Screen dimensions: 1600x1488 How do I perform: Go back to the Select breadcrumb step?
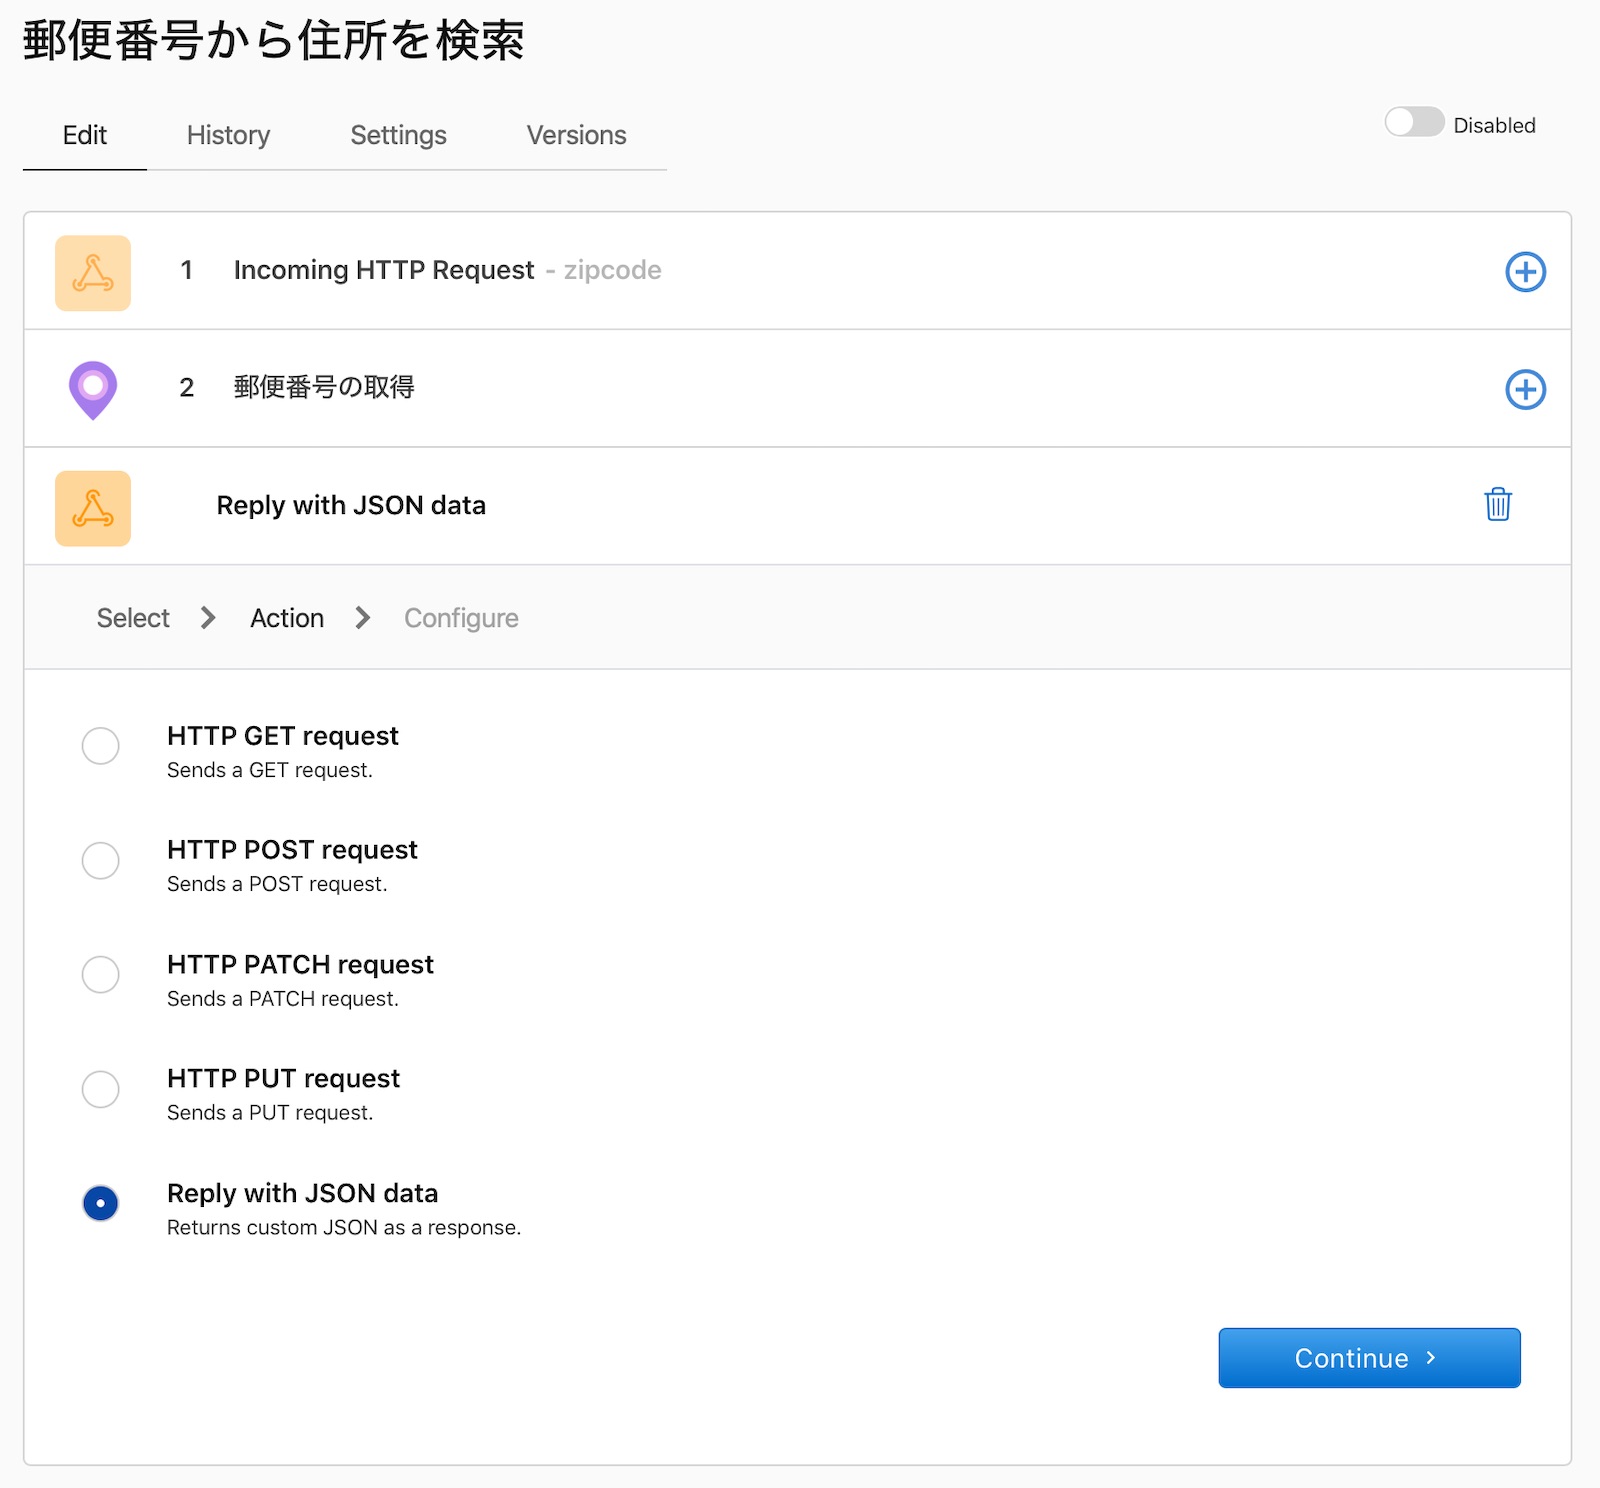click(132, 618)
